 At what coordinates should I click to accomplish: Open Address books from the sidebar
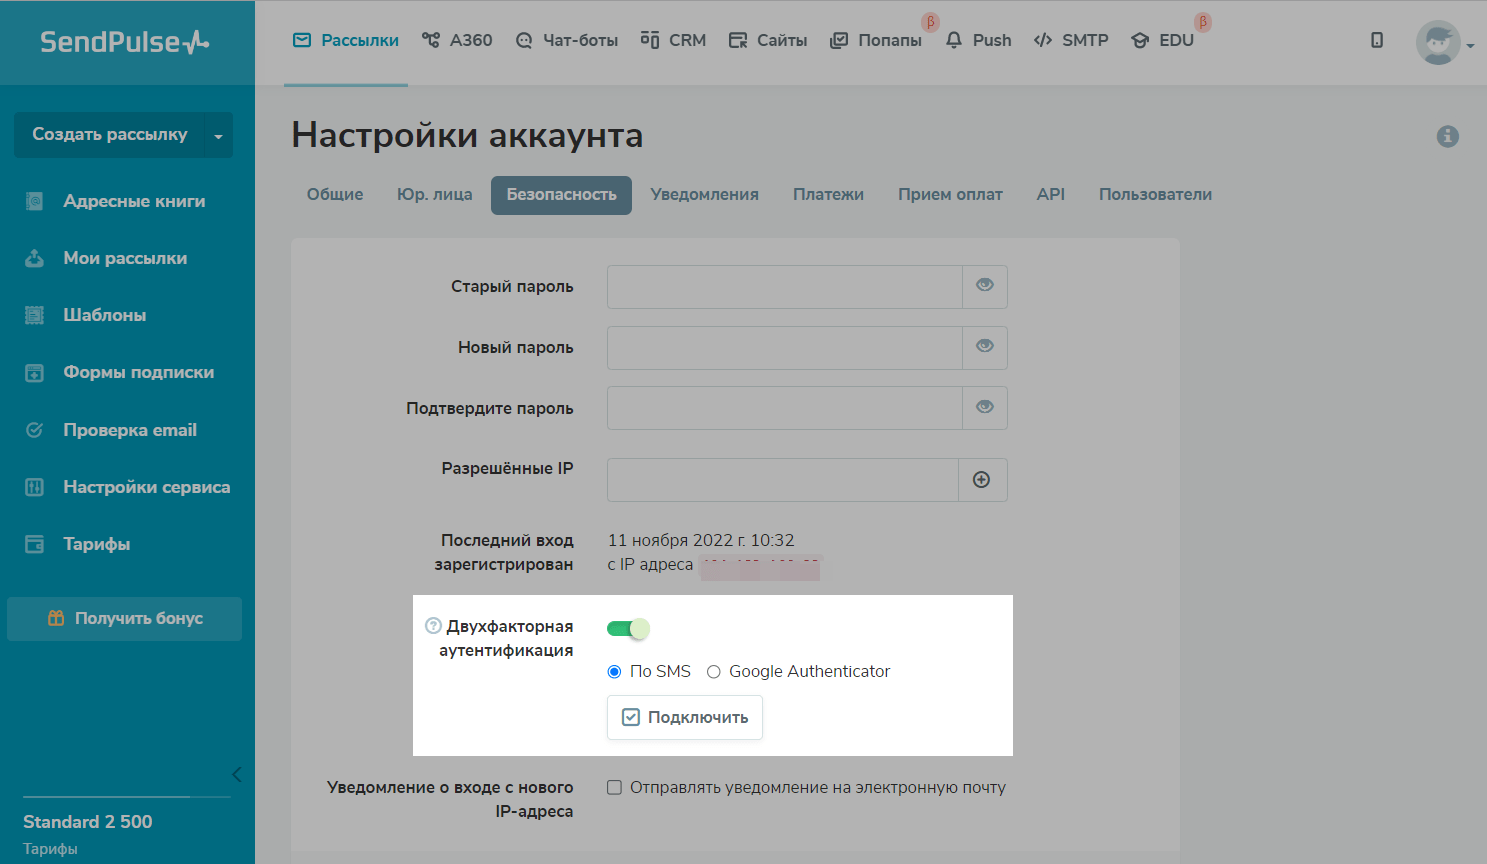[x=134, y=201]
